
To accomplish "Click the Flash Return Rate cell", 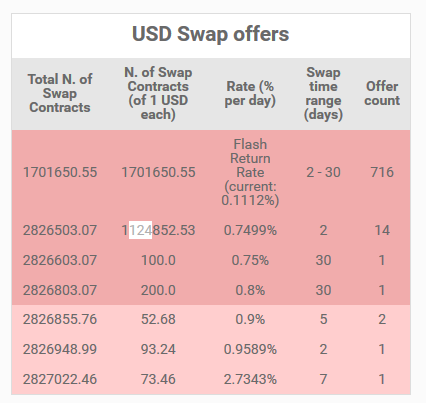I will (x=250, y=172).
